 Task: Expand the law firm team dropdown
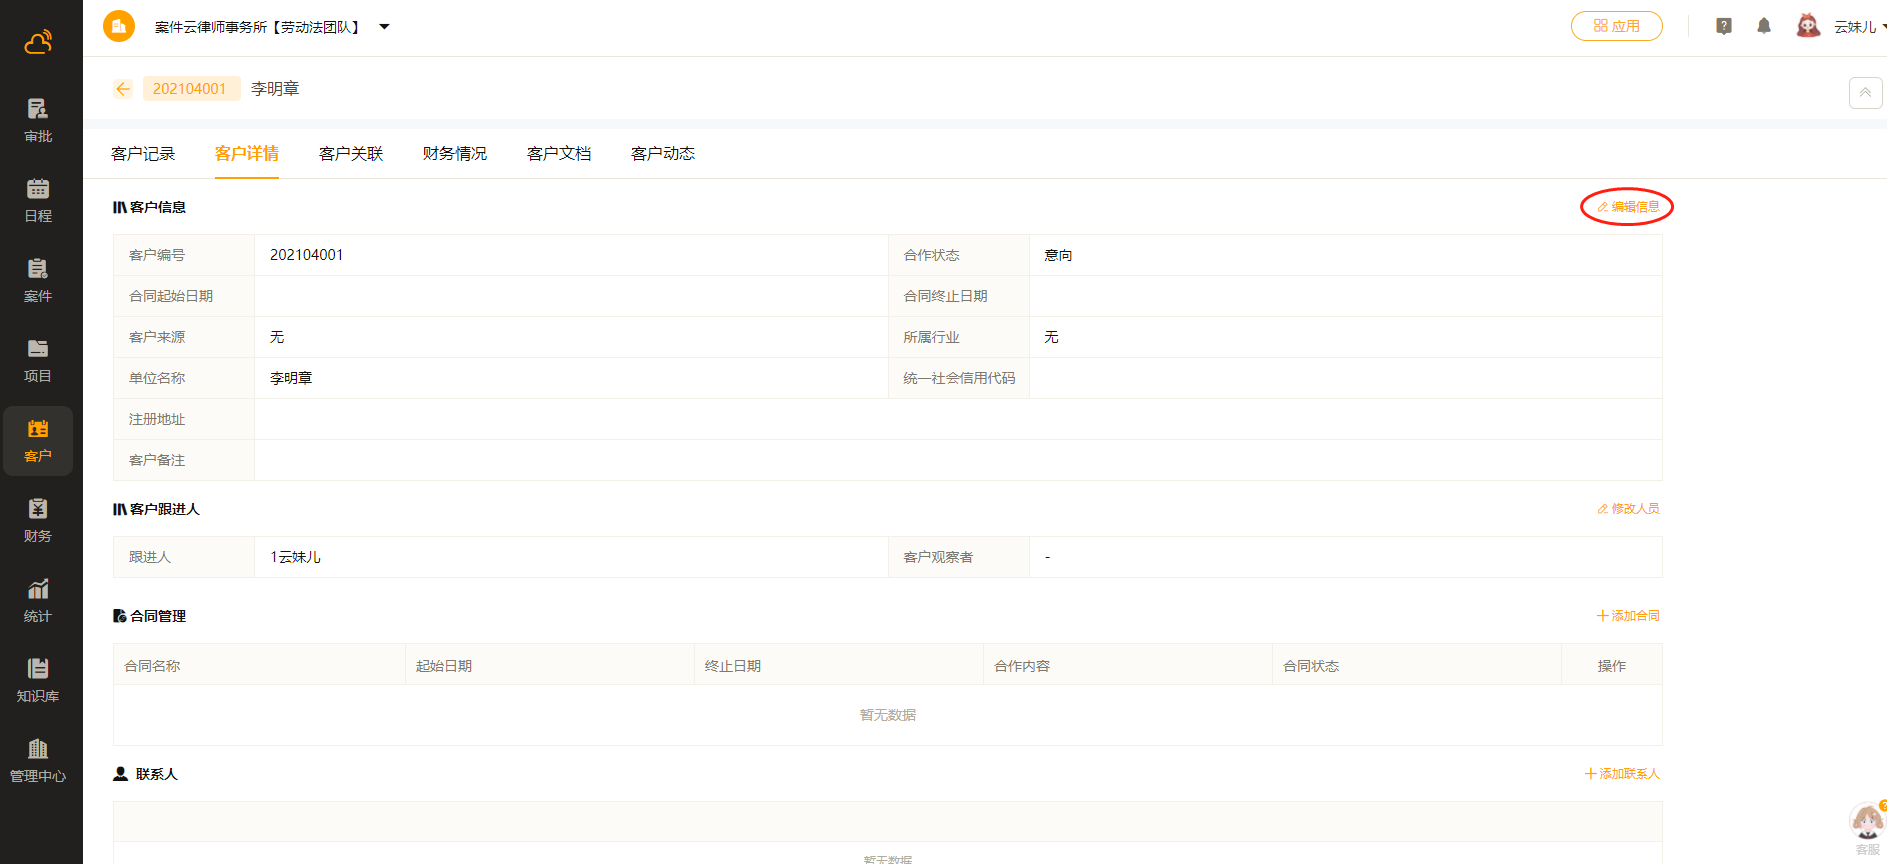(x=384, y=27)
